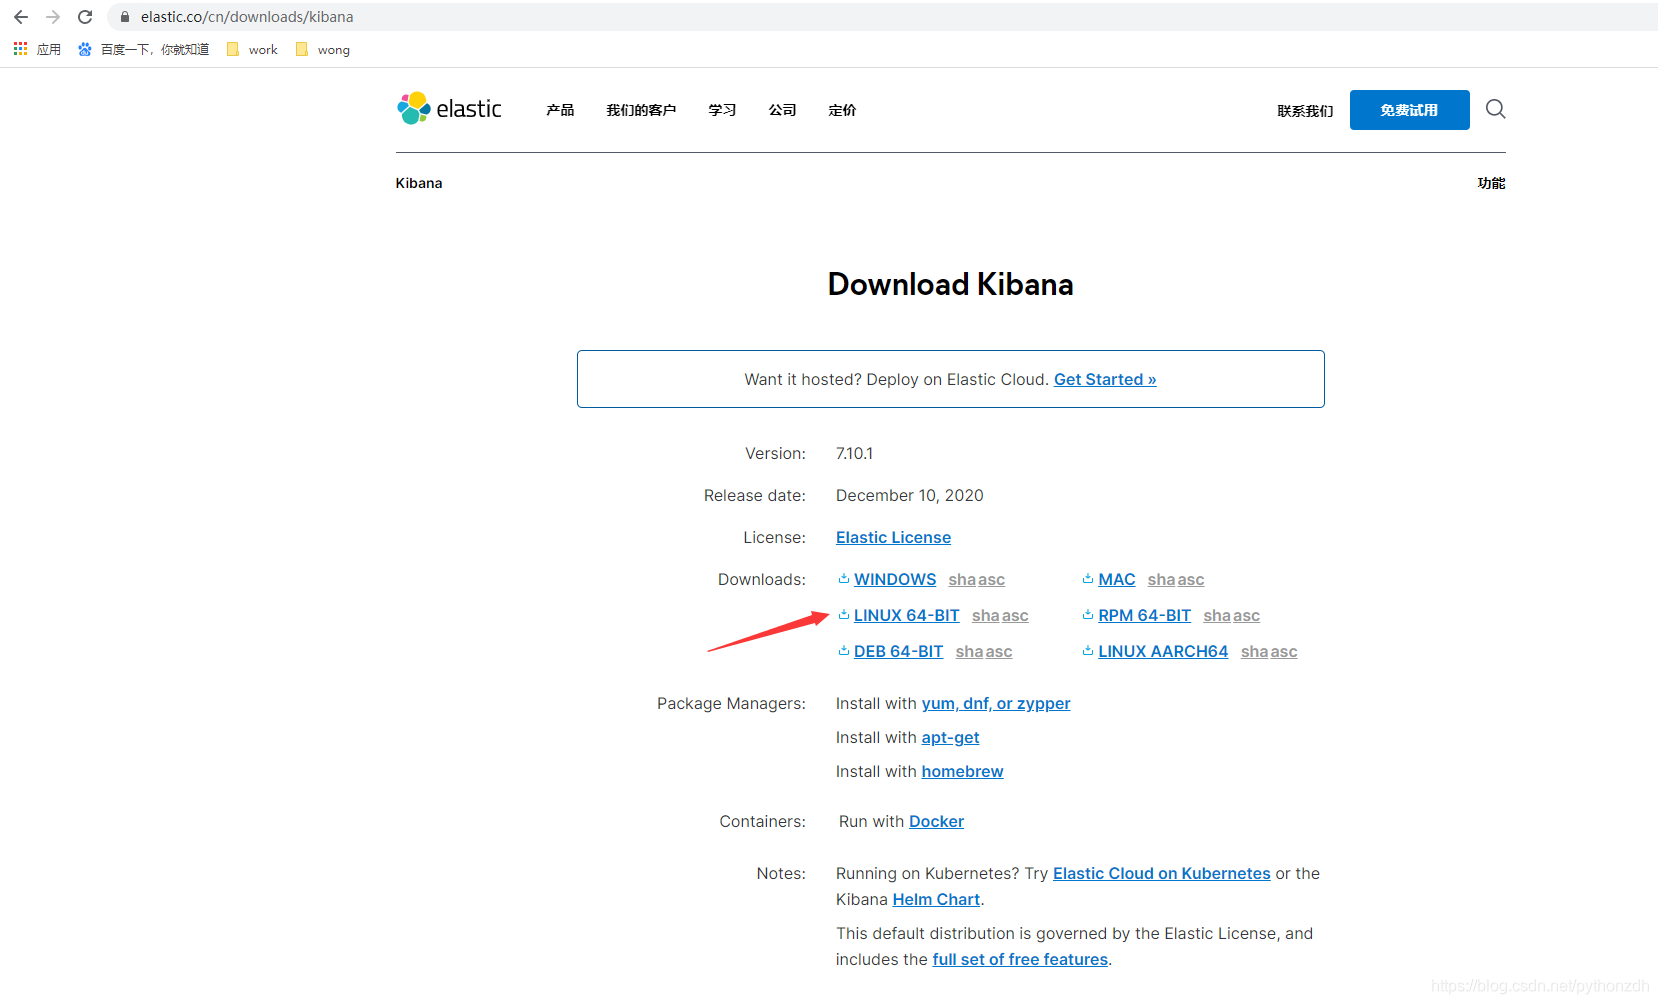The height and width of the screenshot is (1004, 1658).
Task: Open Elastic Cloud on Kubernetes link
Action: tap(1161, 873)
